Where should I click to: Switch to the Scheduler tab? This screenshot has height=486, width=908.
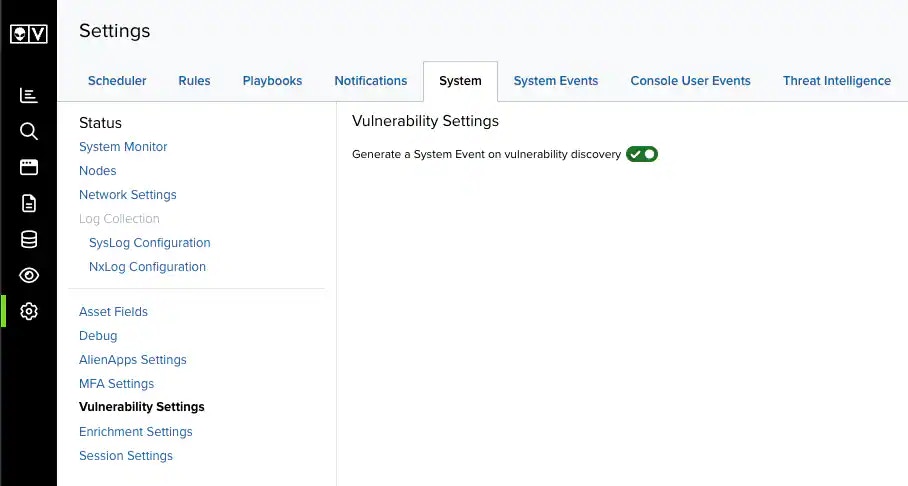(117, 81)
